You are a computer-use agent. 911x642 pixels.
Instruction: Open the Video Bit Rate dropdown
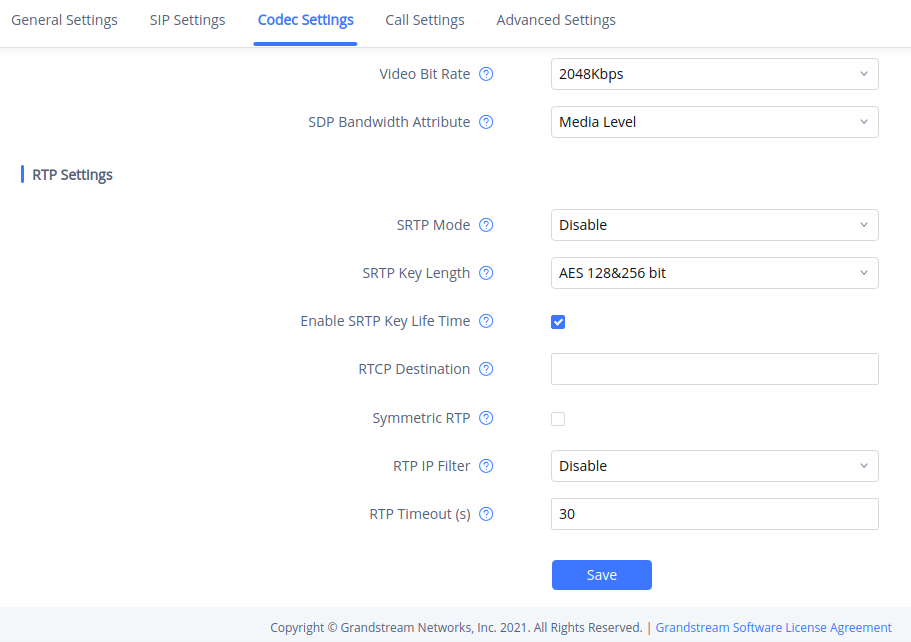714,74
